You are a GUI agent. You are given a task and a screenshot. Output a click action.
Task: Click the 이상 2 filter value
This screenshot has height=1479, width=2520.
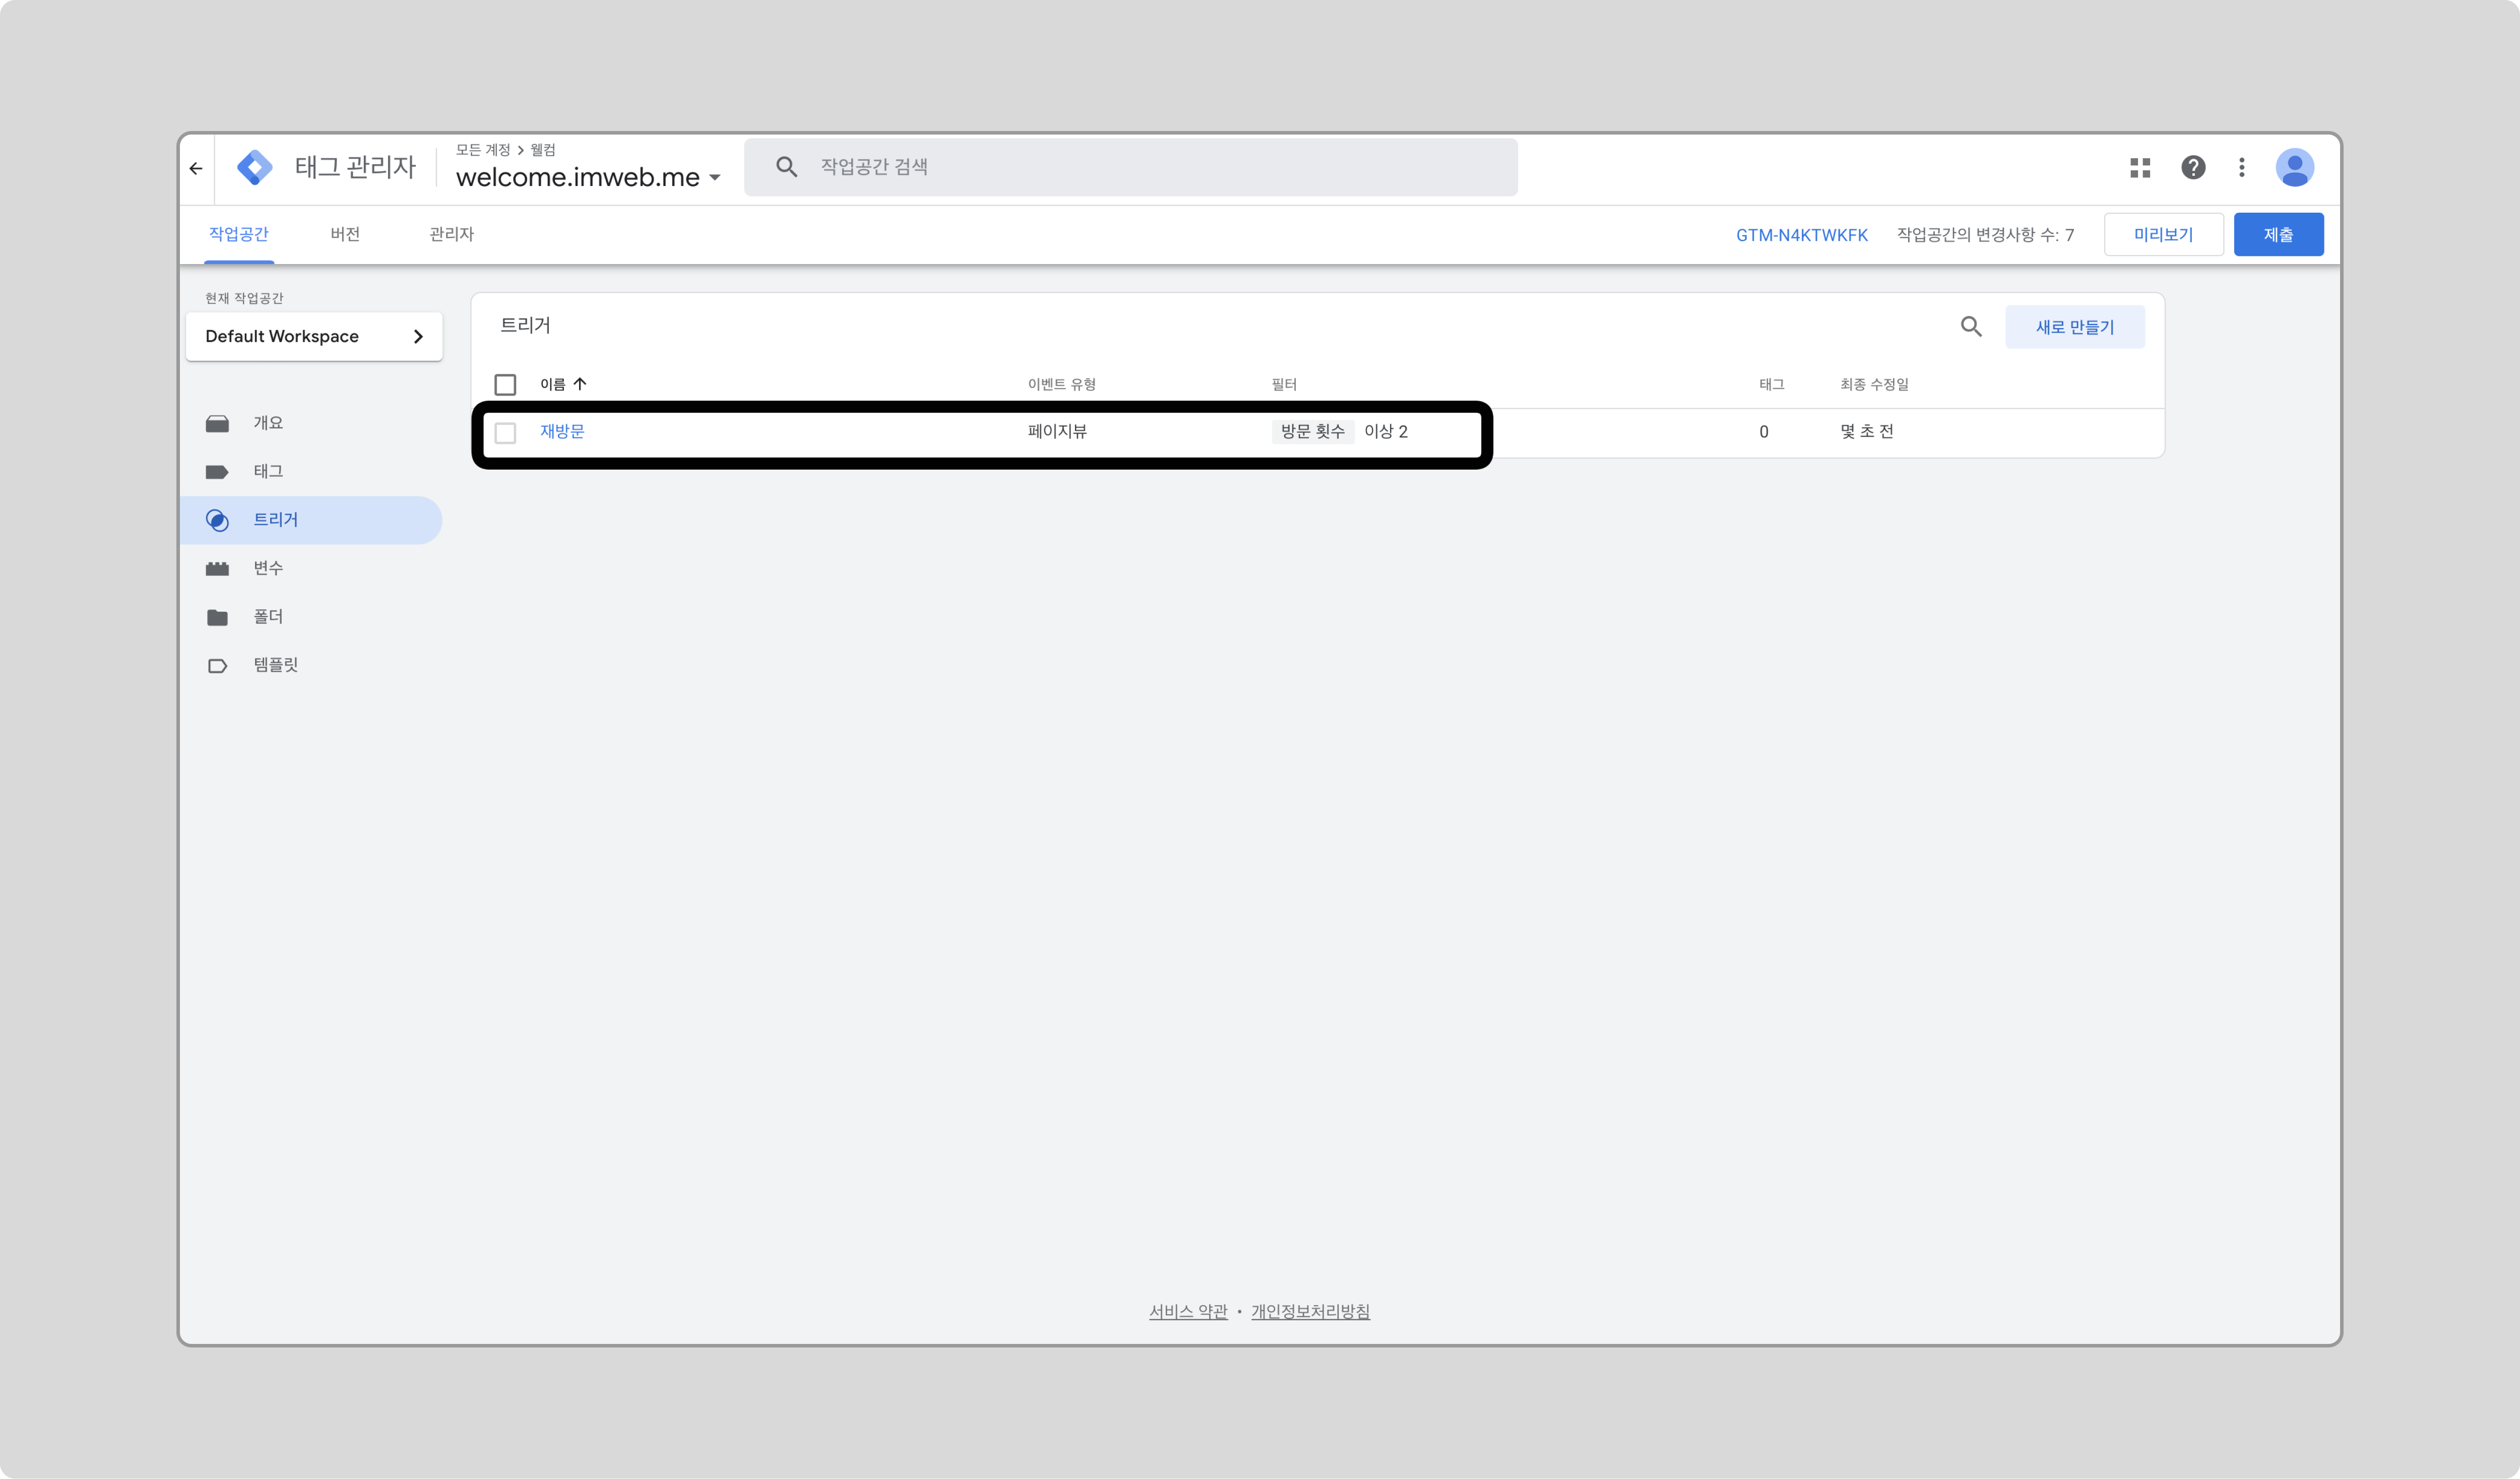[x=1385, y=431]
